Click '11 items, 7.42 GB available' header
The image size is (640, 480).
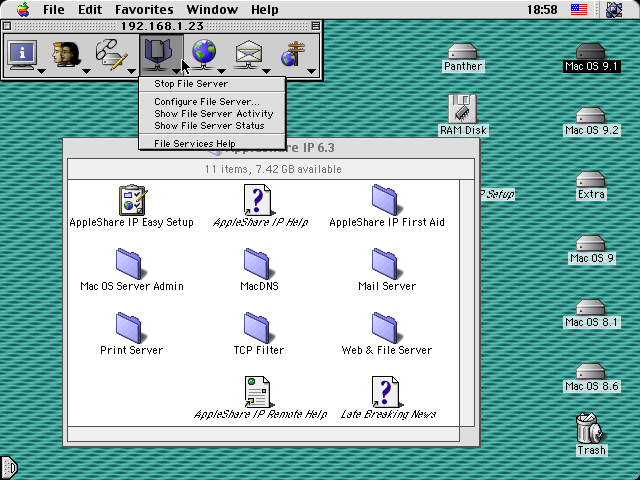(x=271, y=169)
